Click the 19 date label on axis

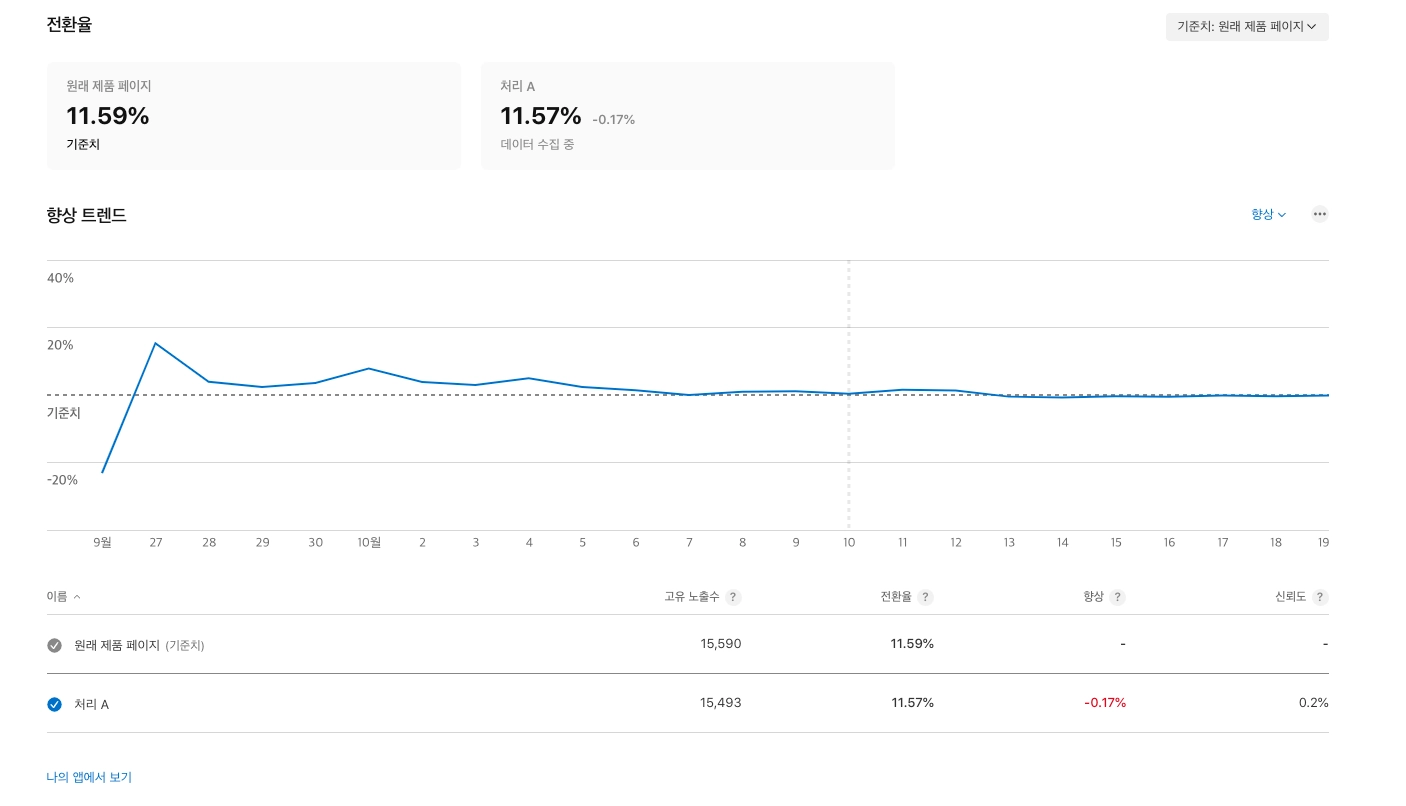coord(1323,542)
